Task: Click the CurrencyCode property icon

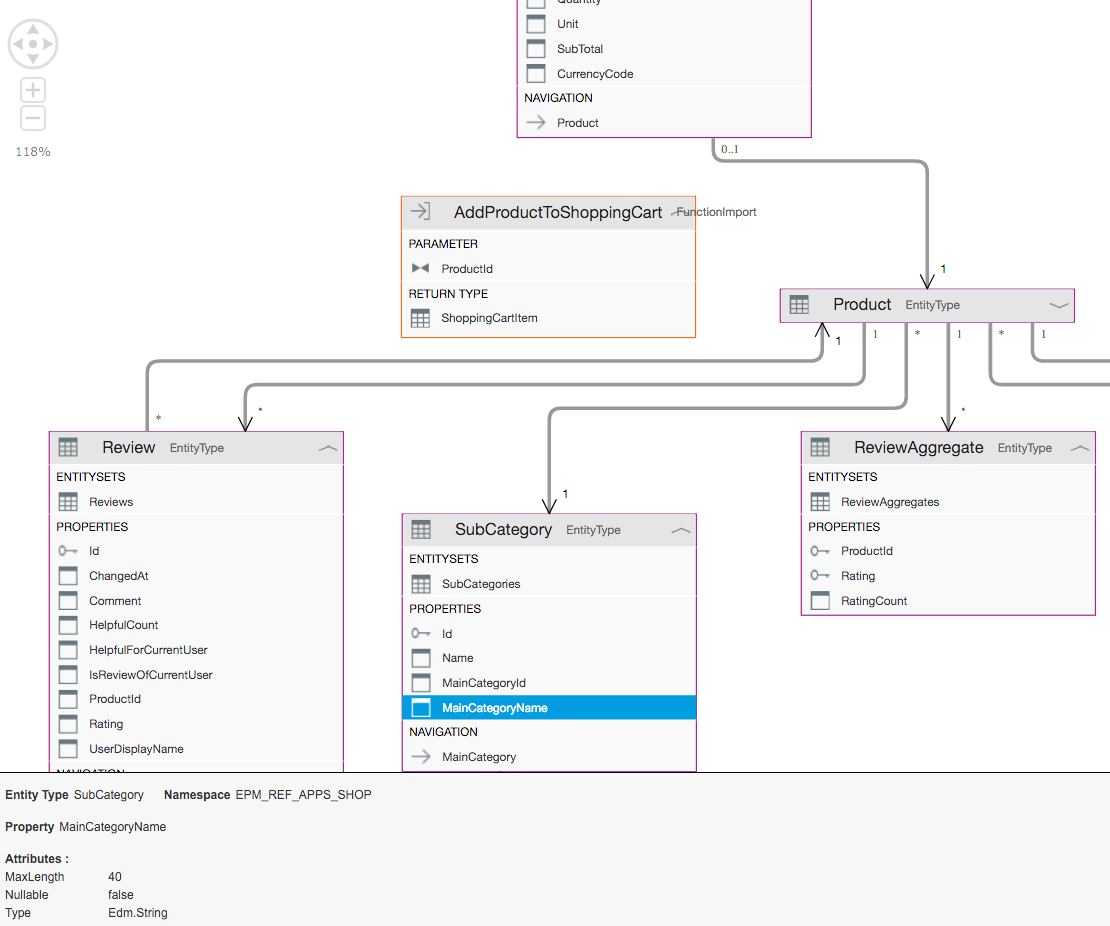Action: click(x=536, y=74)
